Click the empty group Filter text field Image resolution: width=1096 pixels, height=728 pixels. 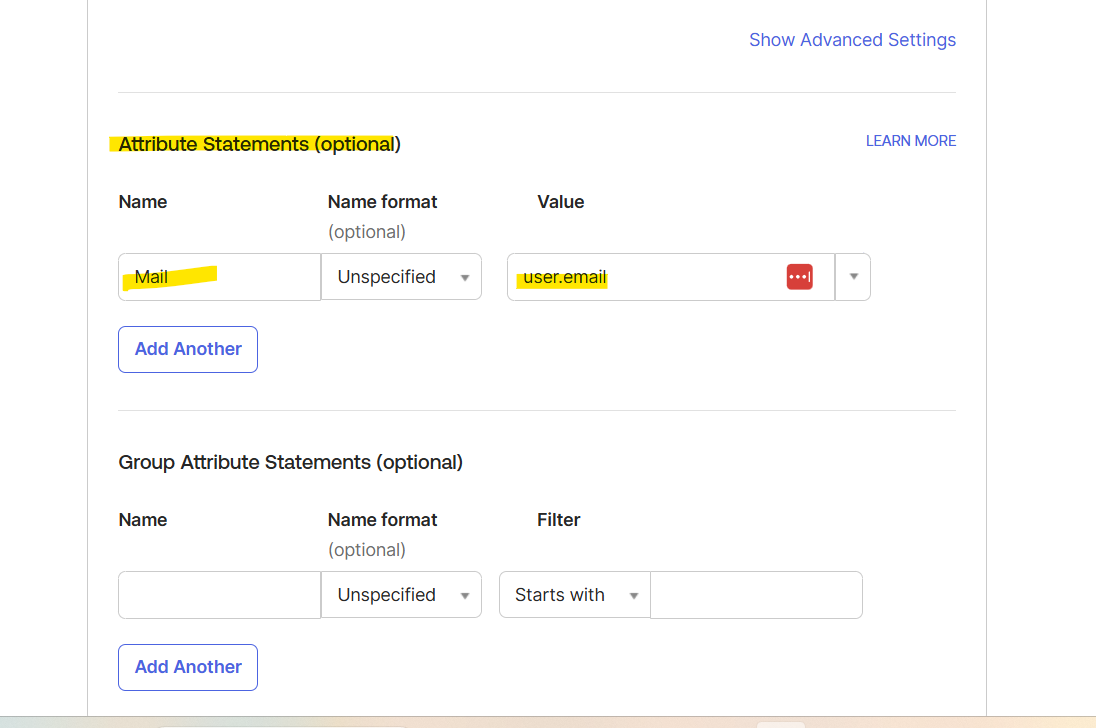[x=756, y=595]
